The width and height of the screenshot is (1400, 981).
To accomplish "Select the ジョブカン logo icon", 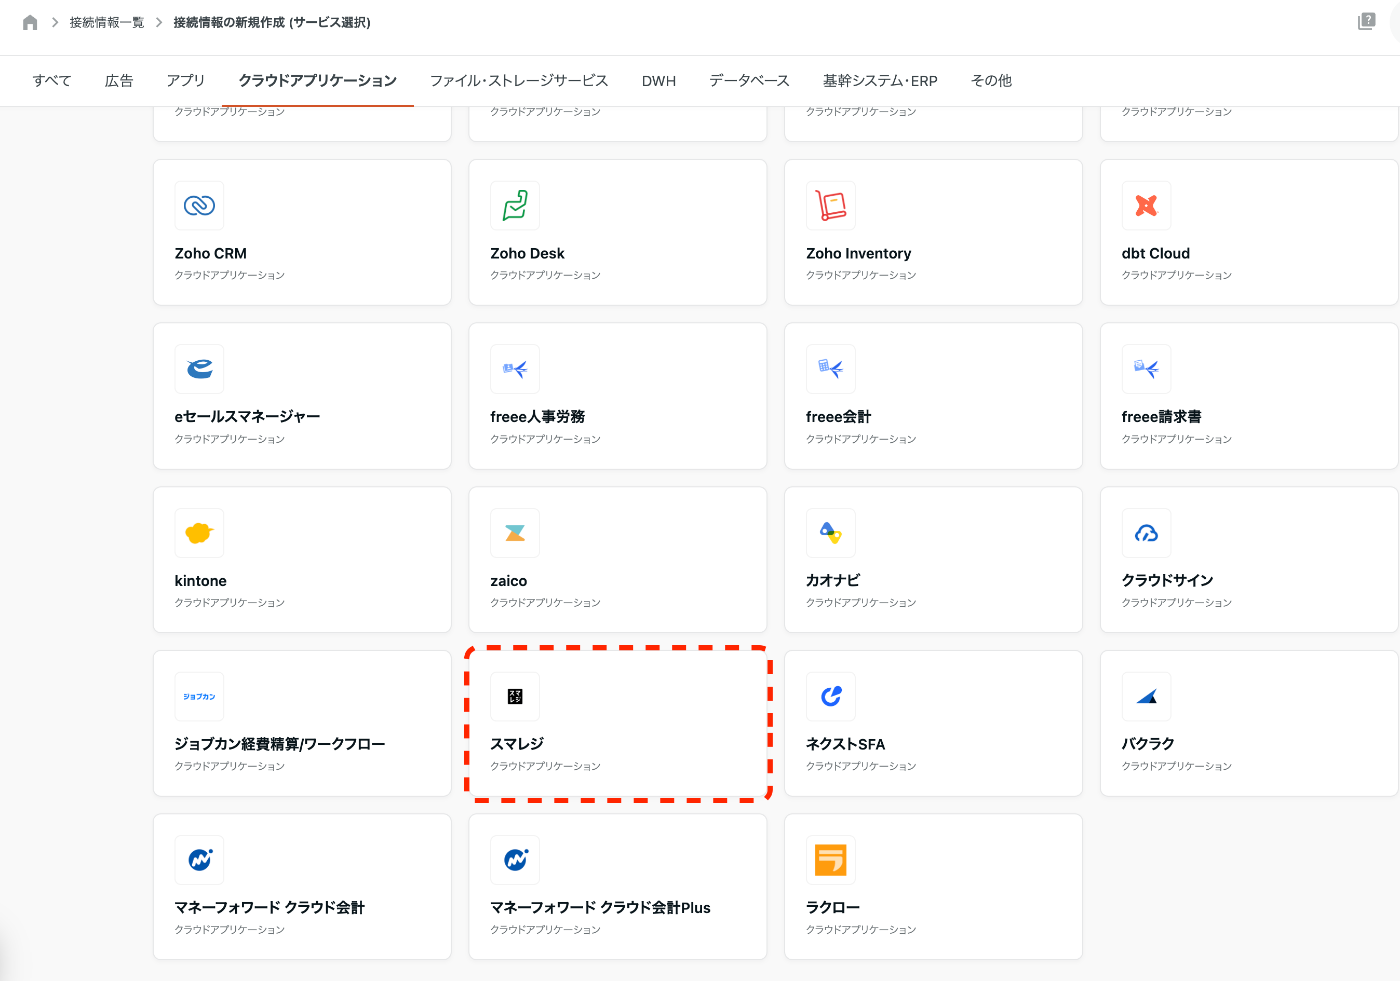I will coord(199,696).
